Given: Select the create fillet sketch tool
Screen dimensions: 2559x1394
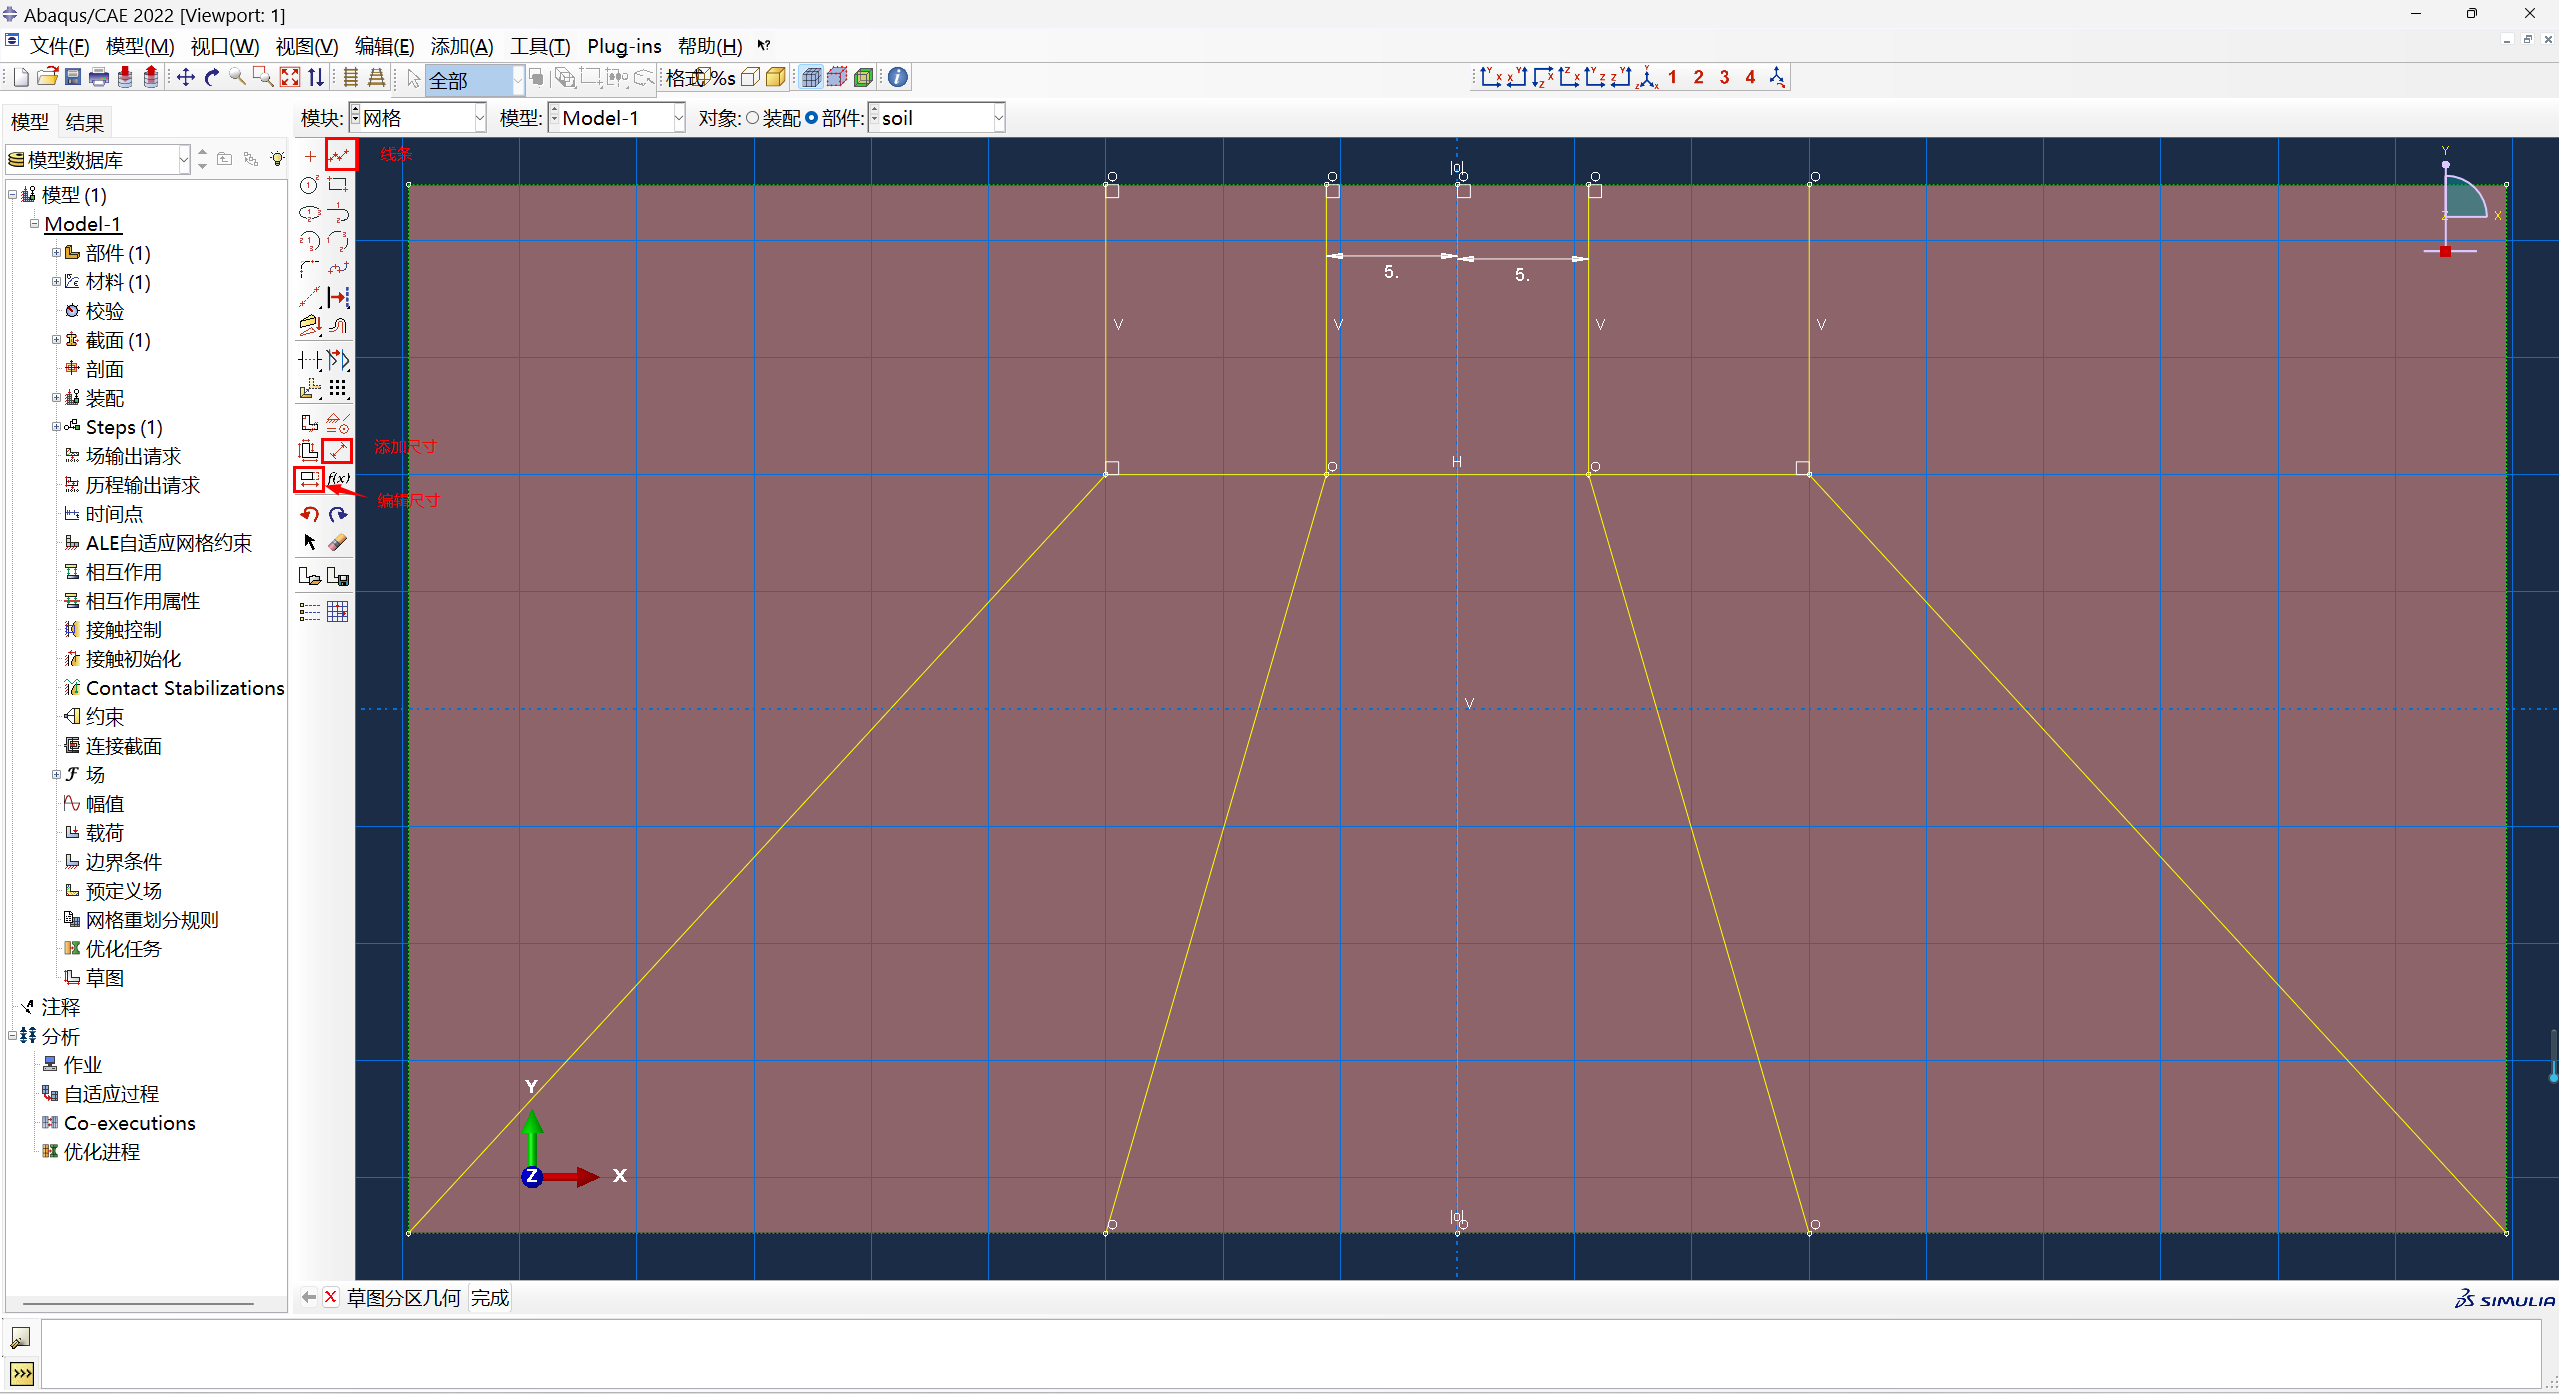Looking at the screenshot, I should click(310, 269).
